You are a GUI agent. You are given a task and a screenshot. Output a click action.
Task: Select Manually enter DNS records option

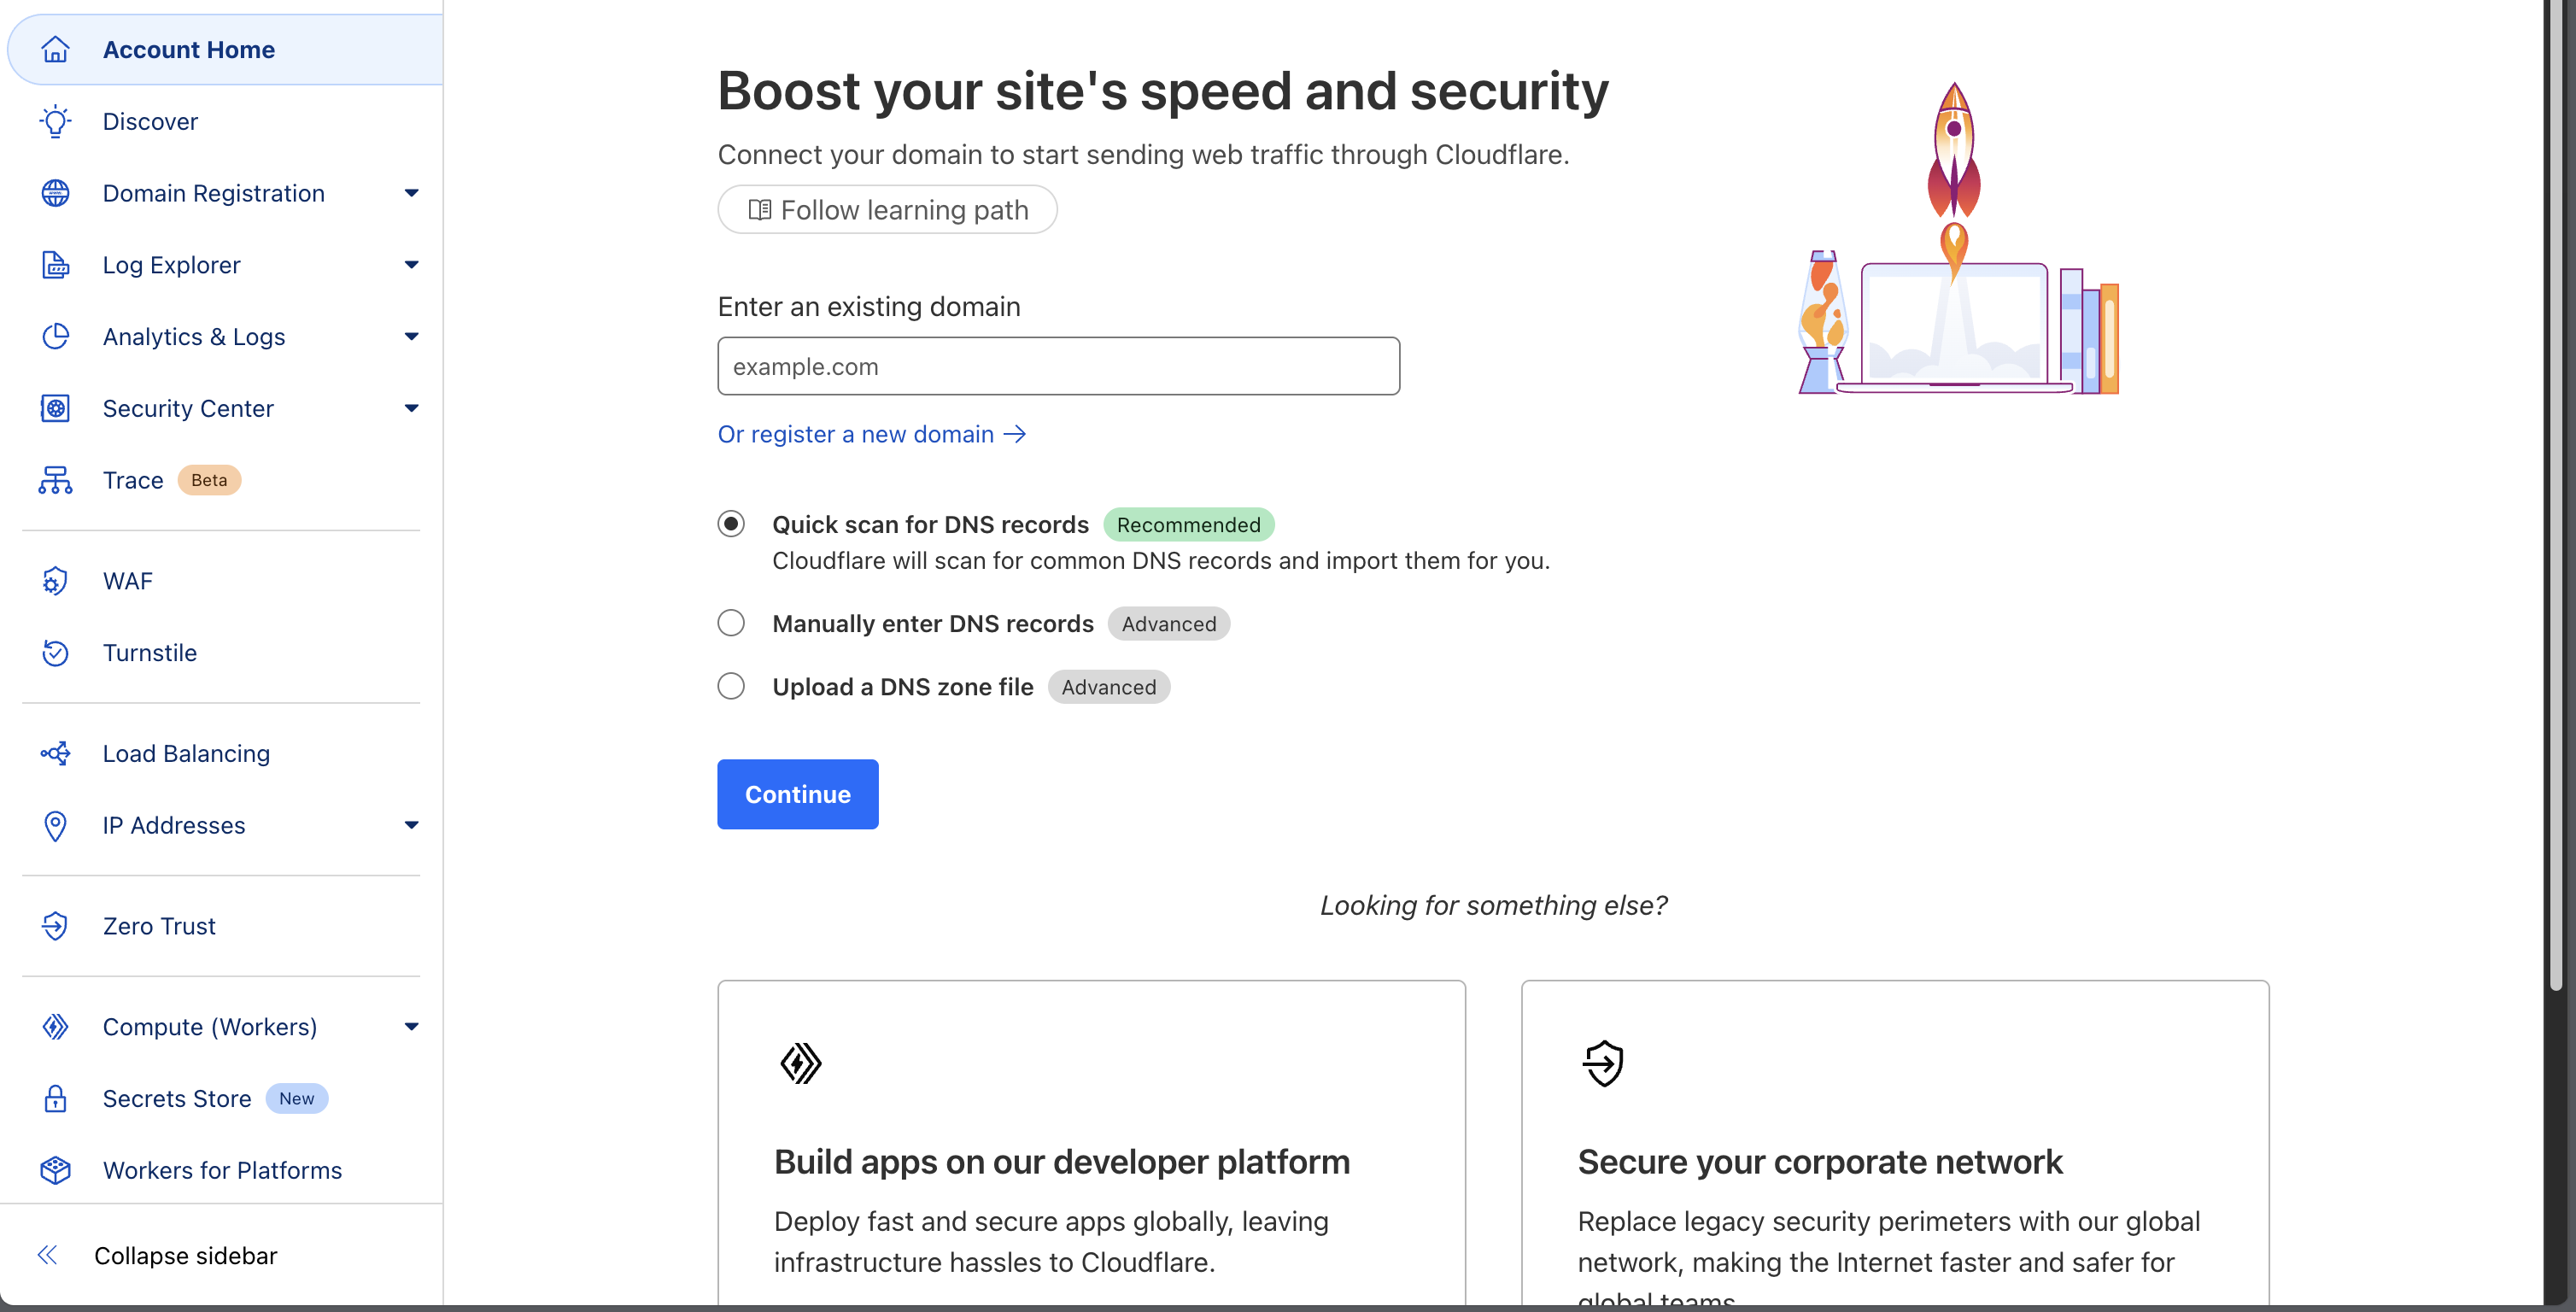tap(731, 623)
